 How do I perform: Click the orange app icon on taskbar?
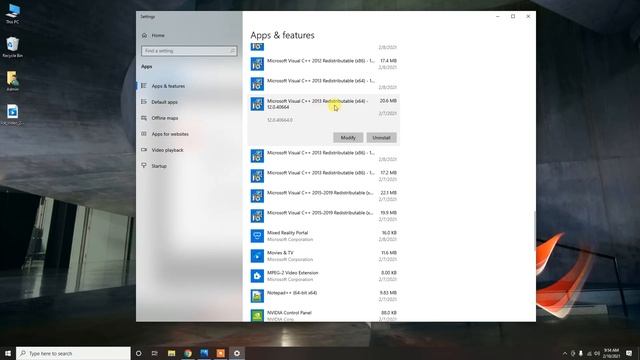[x=220, y=353]
